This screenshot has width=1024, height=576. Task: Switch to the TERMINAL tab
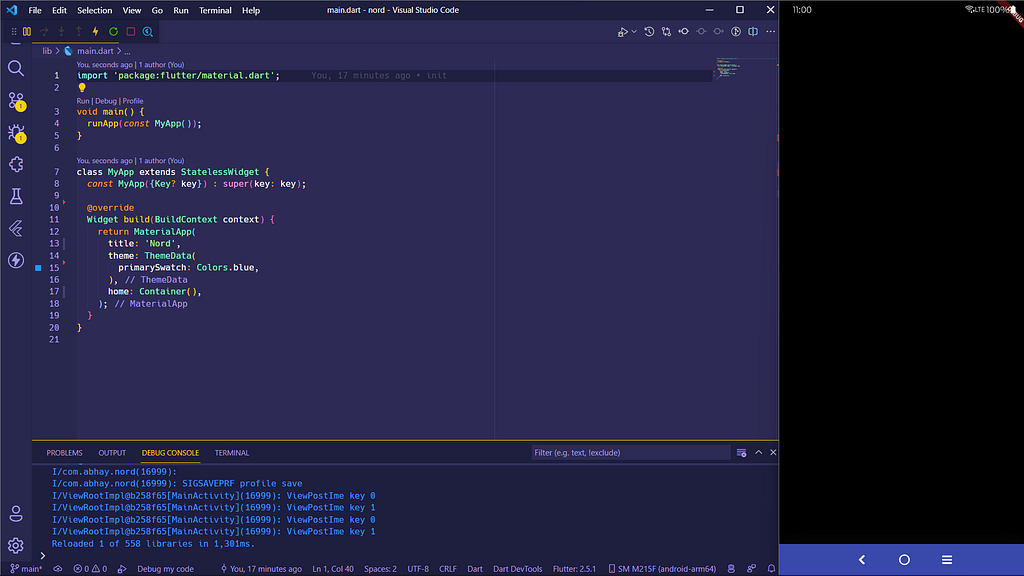(x=232, y=453)
